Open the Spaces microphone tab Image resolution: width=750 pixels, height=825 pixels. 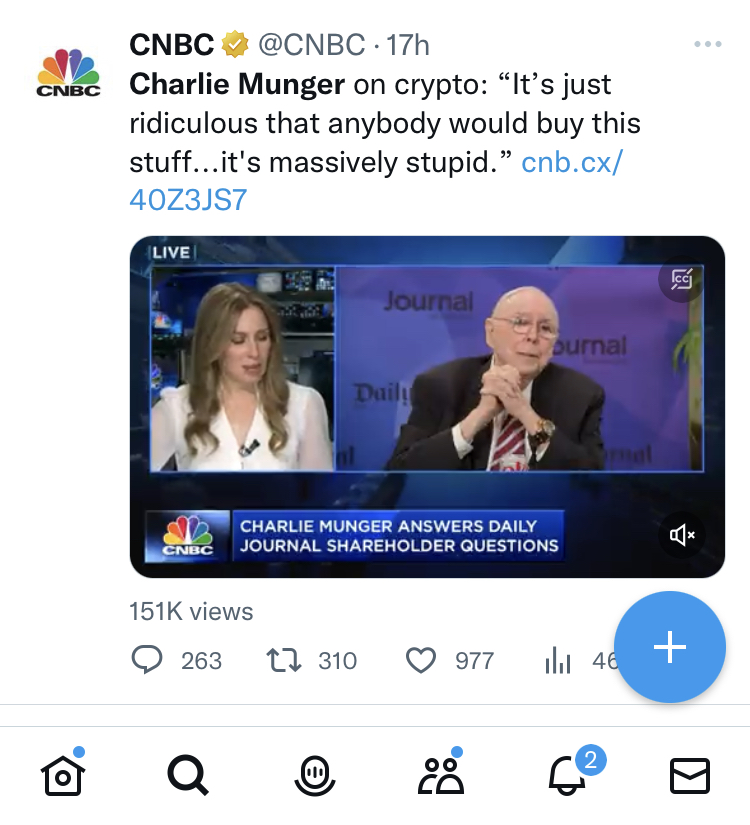coord(314,775)
